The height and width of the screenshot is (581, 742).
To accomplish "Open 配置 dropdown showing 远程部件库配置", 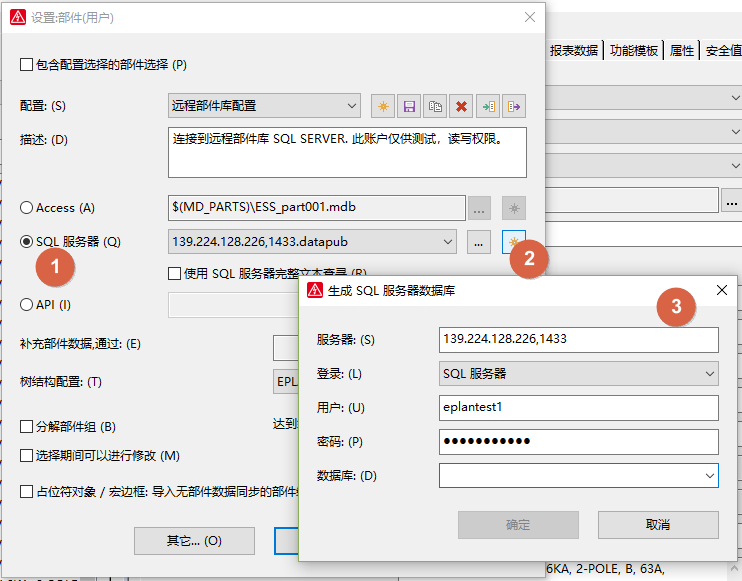I will click(x=264, y=106).
